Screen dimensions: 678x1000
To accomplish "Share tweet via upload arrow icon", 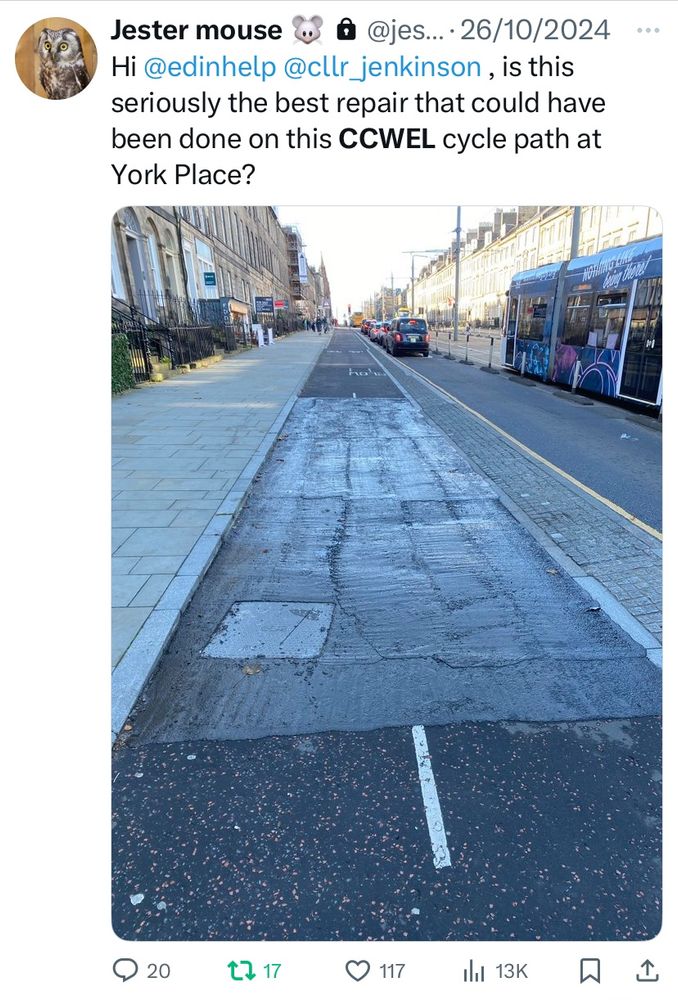I will point(647,970).
